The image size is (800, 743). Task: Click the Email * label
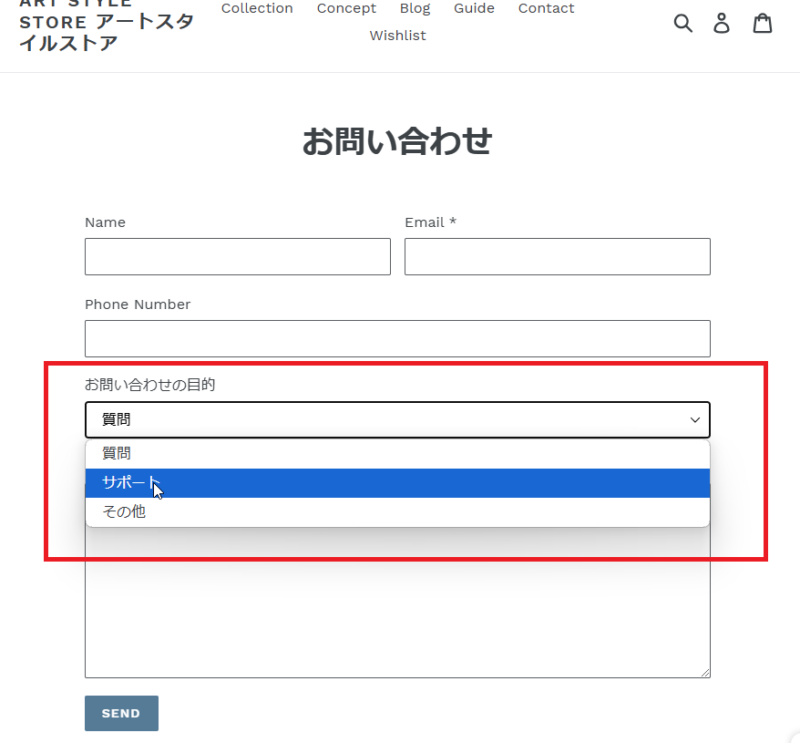click(x=431, y=222)
